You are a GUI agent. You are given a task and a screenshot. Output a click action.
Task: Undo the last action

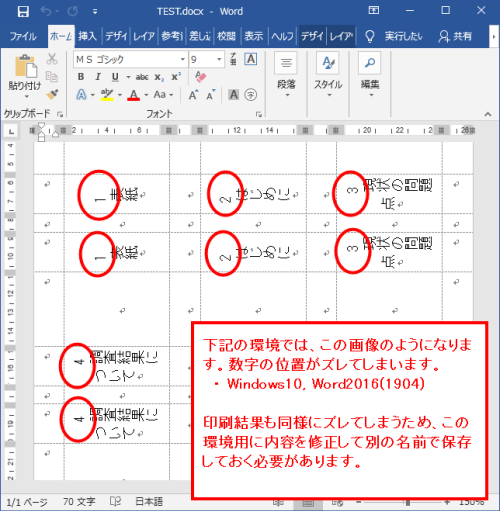[46, 11]
